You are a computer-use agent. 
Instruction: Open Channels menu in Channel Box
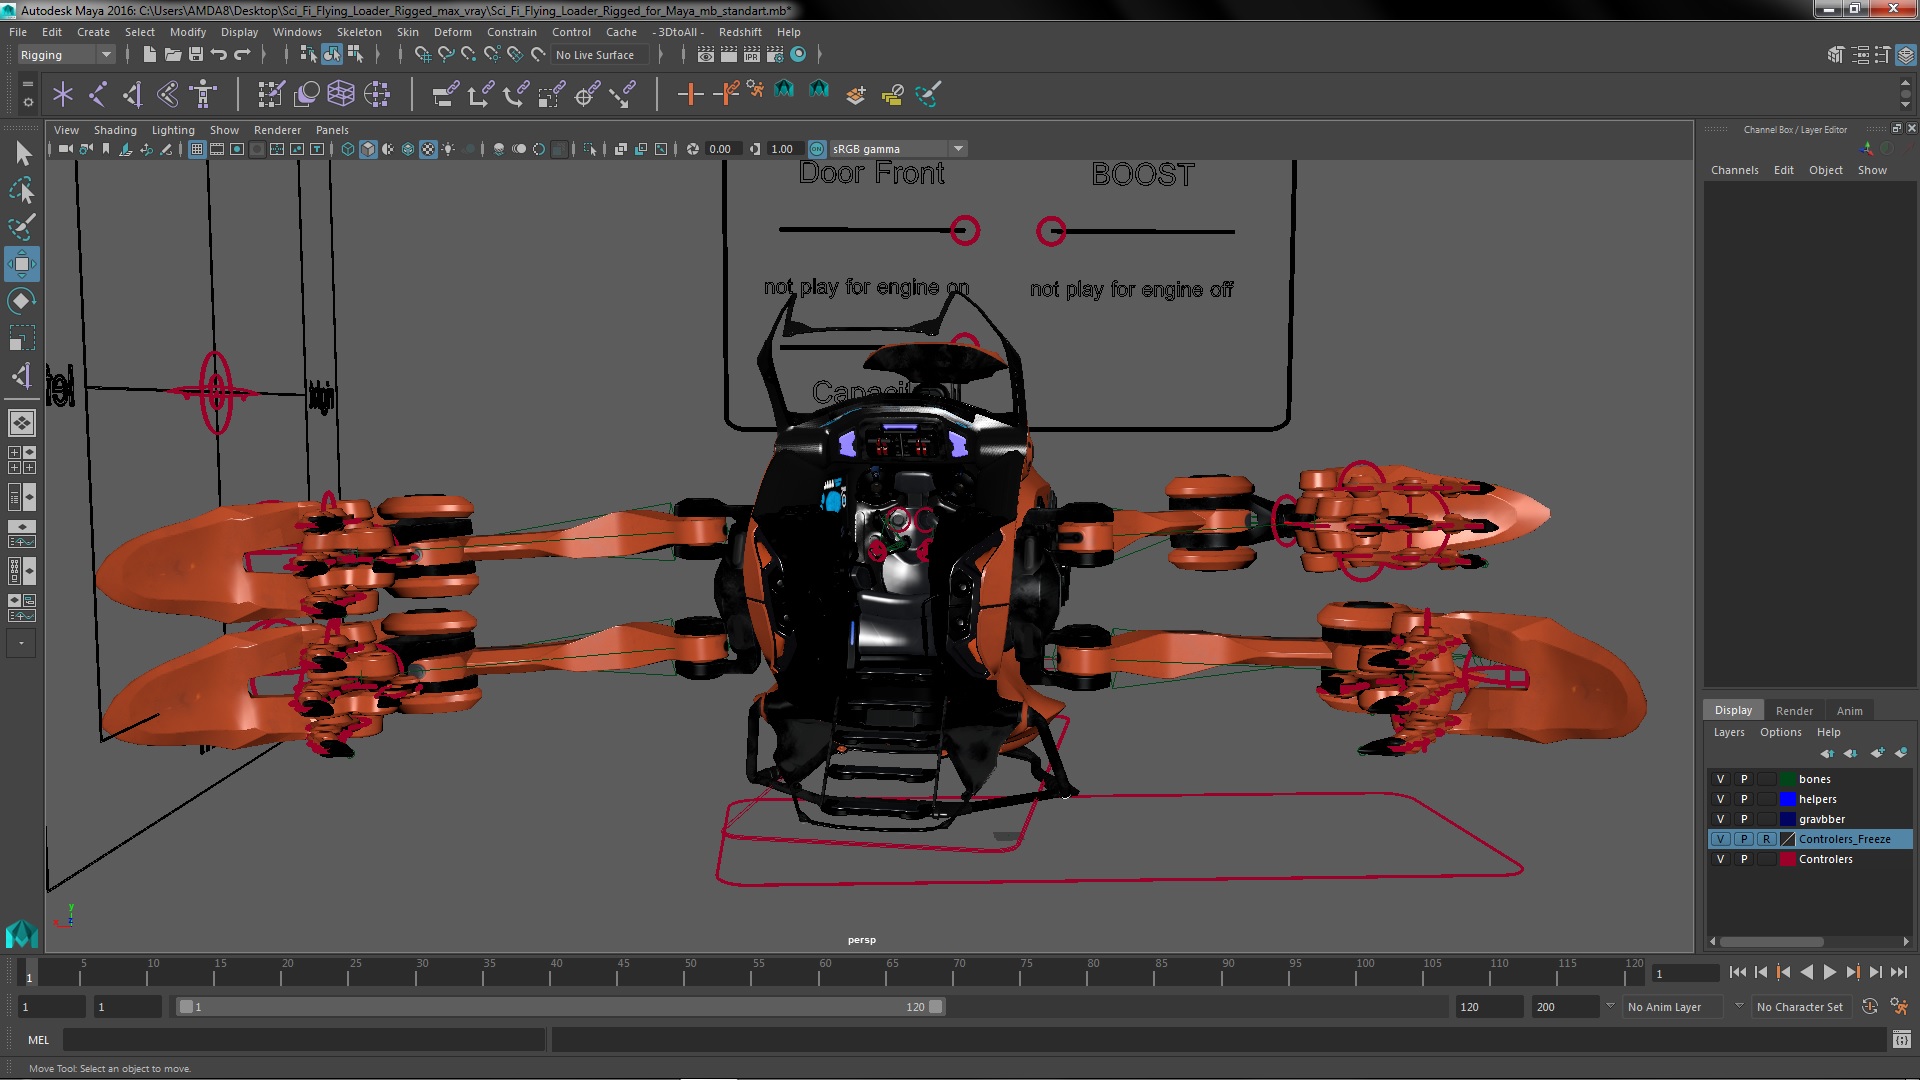tap(1734, 170)
